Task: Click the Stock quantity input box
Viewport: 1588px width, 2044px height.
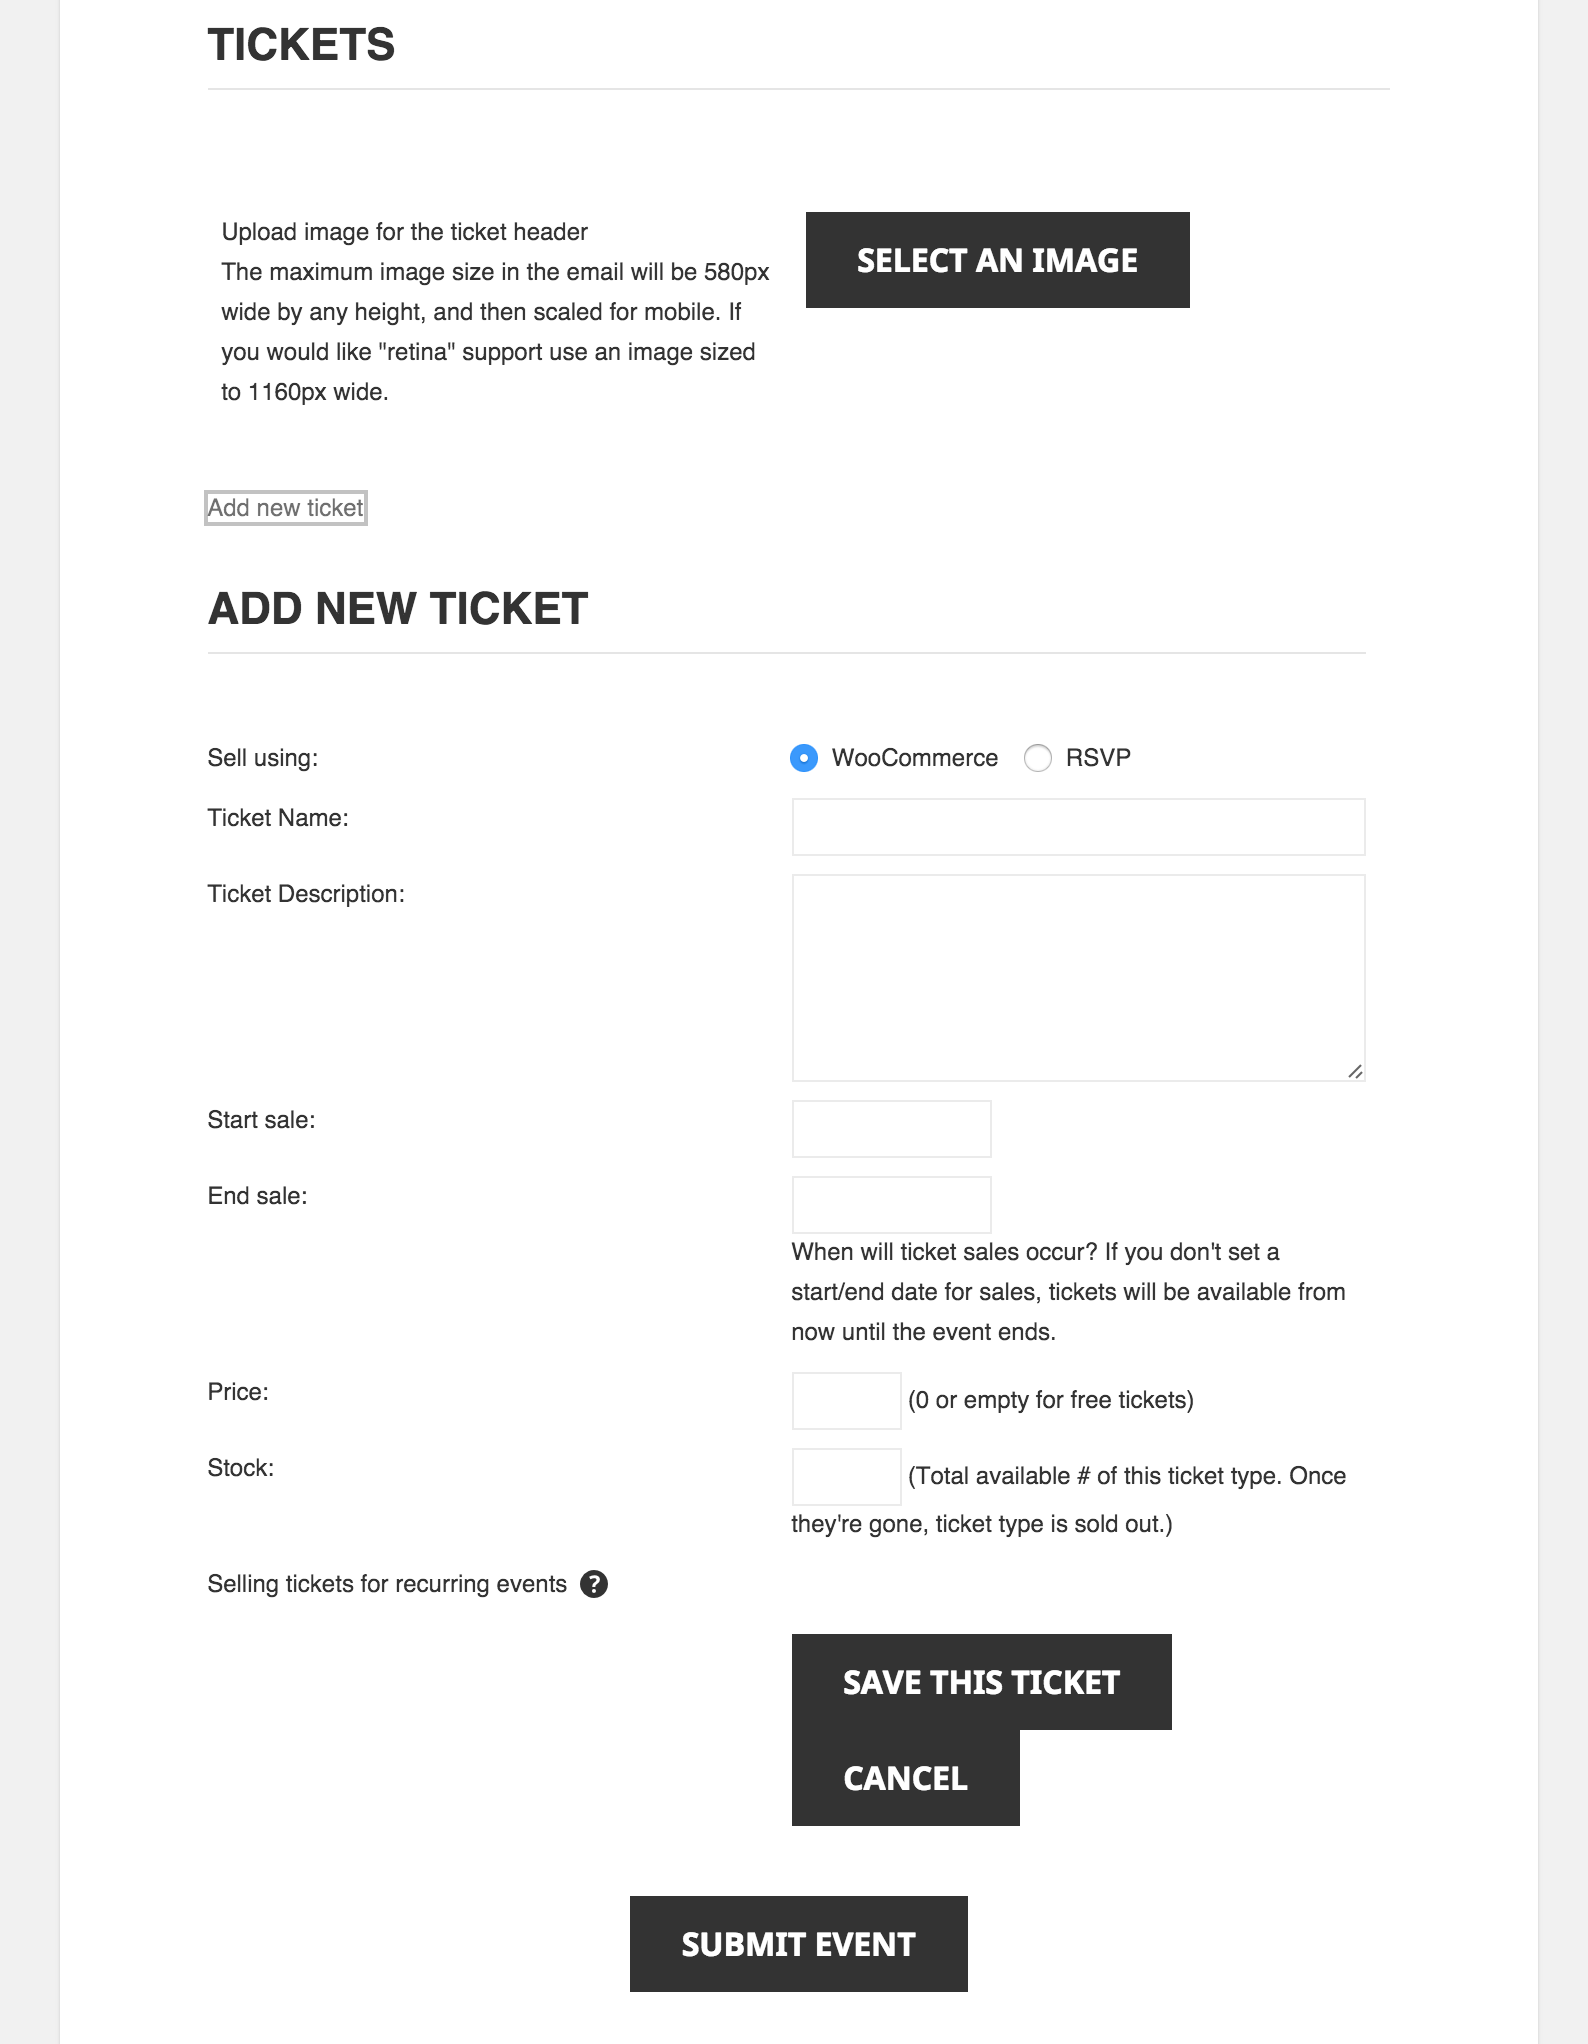Action: (846, 1477)
